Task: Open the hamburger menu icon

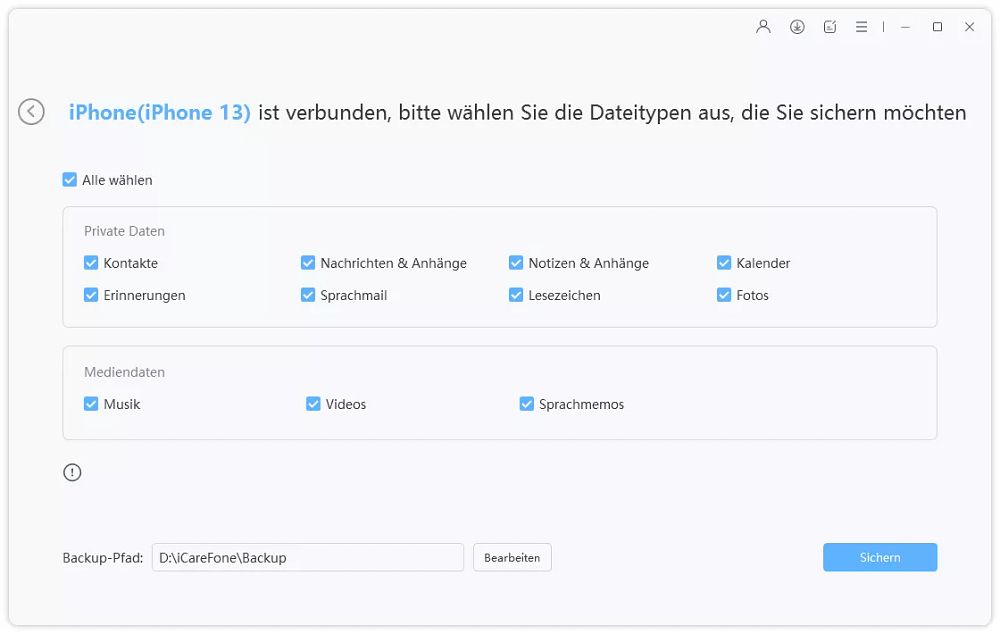Action: click(x=861, y=27)
